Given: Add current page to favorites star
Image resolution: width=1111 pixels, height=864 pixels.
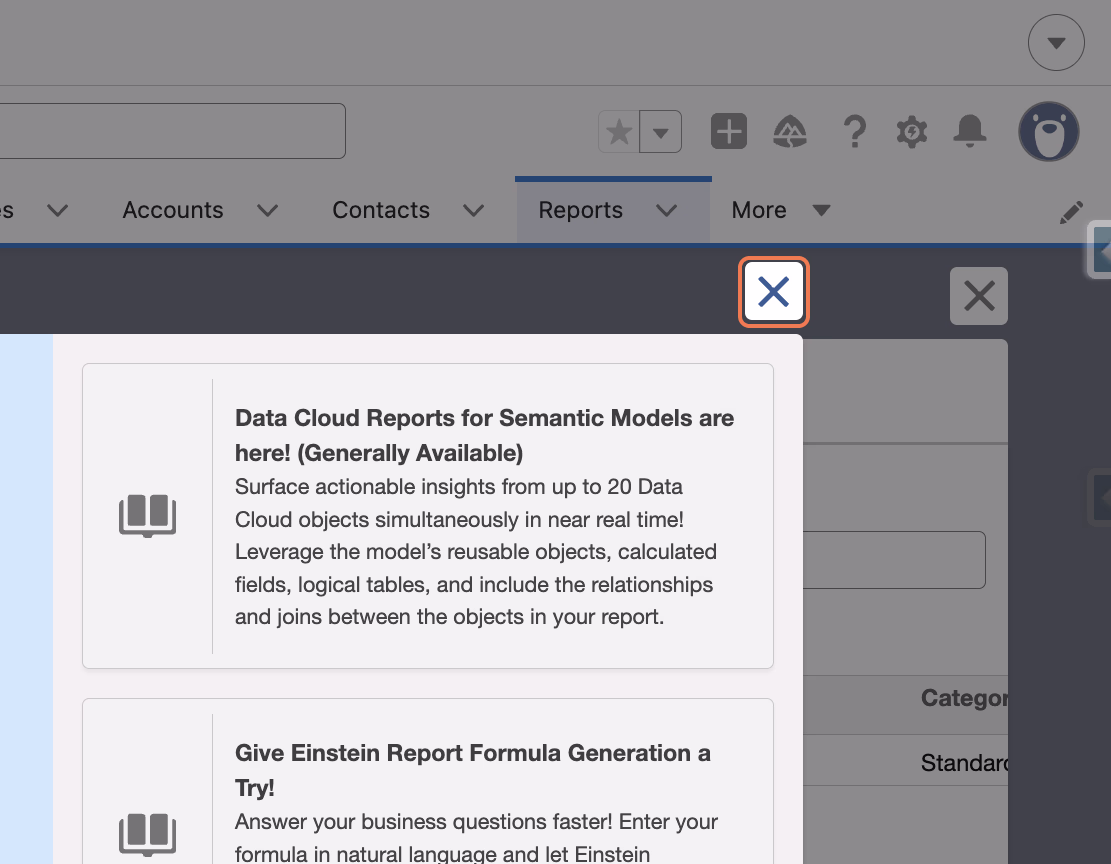Looking at the screenshot, I should point(619,131).
